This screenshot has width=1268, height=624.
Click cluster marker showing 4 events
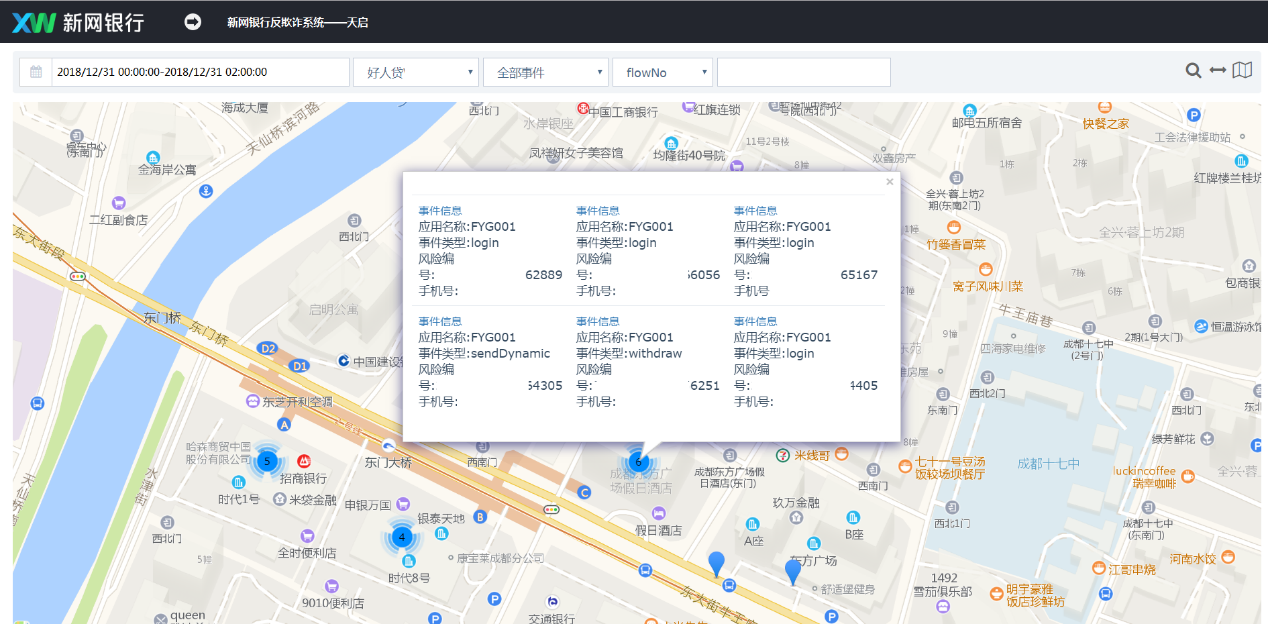pos(402,537)
